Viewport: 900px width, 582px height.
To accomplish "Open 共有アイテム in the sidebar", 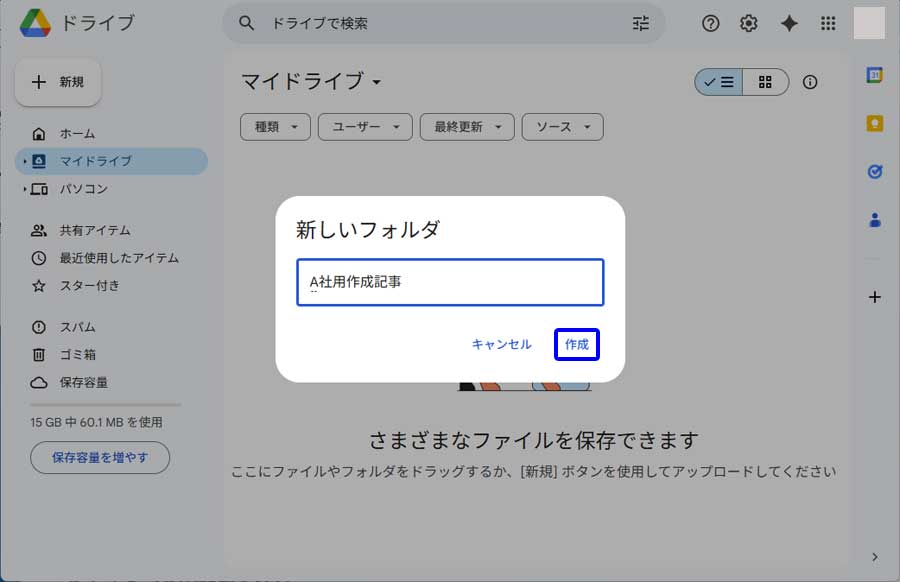I will point(94,230).
